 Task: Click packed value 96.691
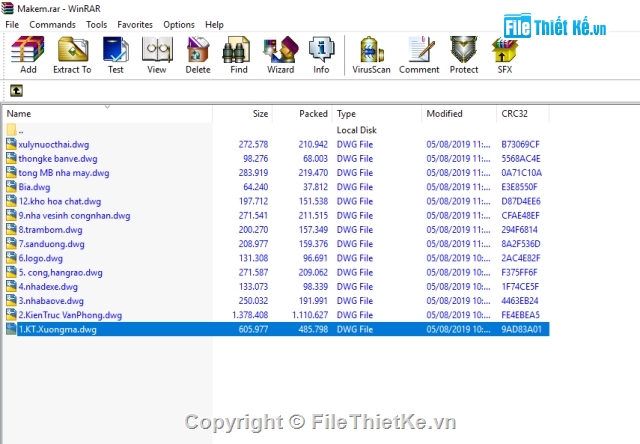coord(315,258)
